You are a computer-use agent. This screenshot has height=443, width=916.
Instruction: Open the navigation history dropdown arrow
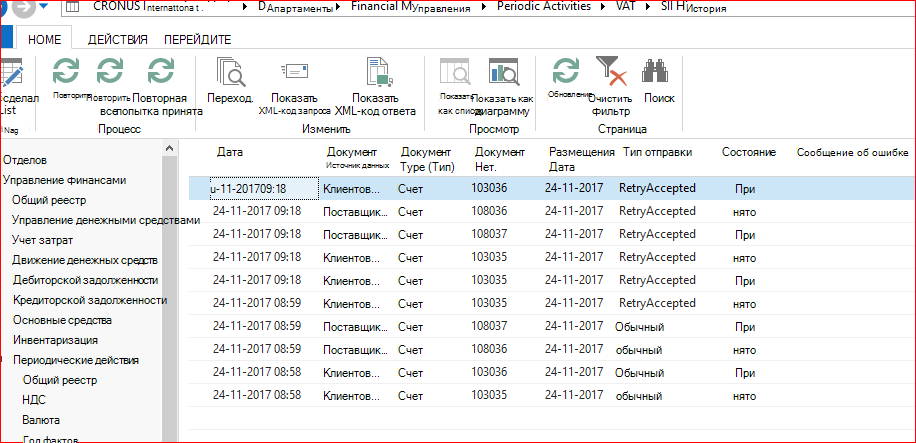45,8
